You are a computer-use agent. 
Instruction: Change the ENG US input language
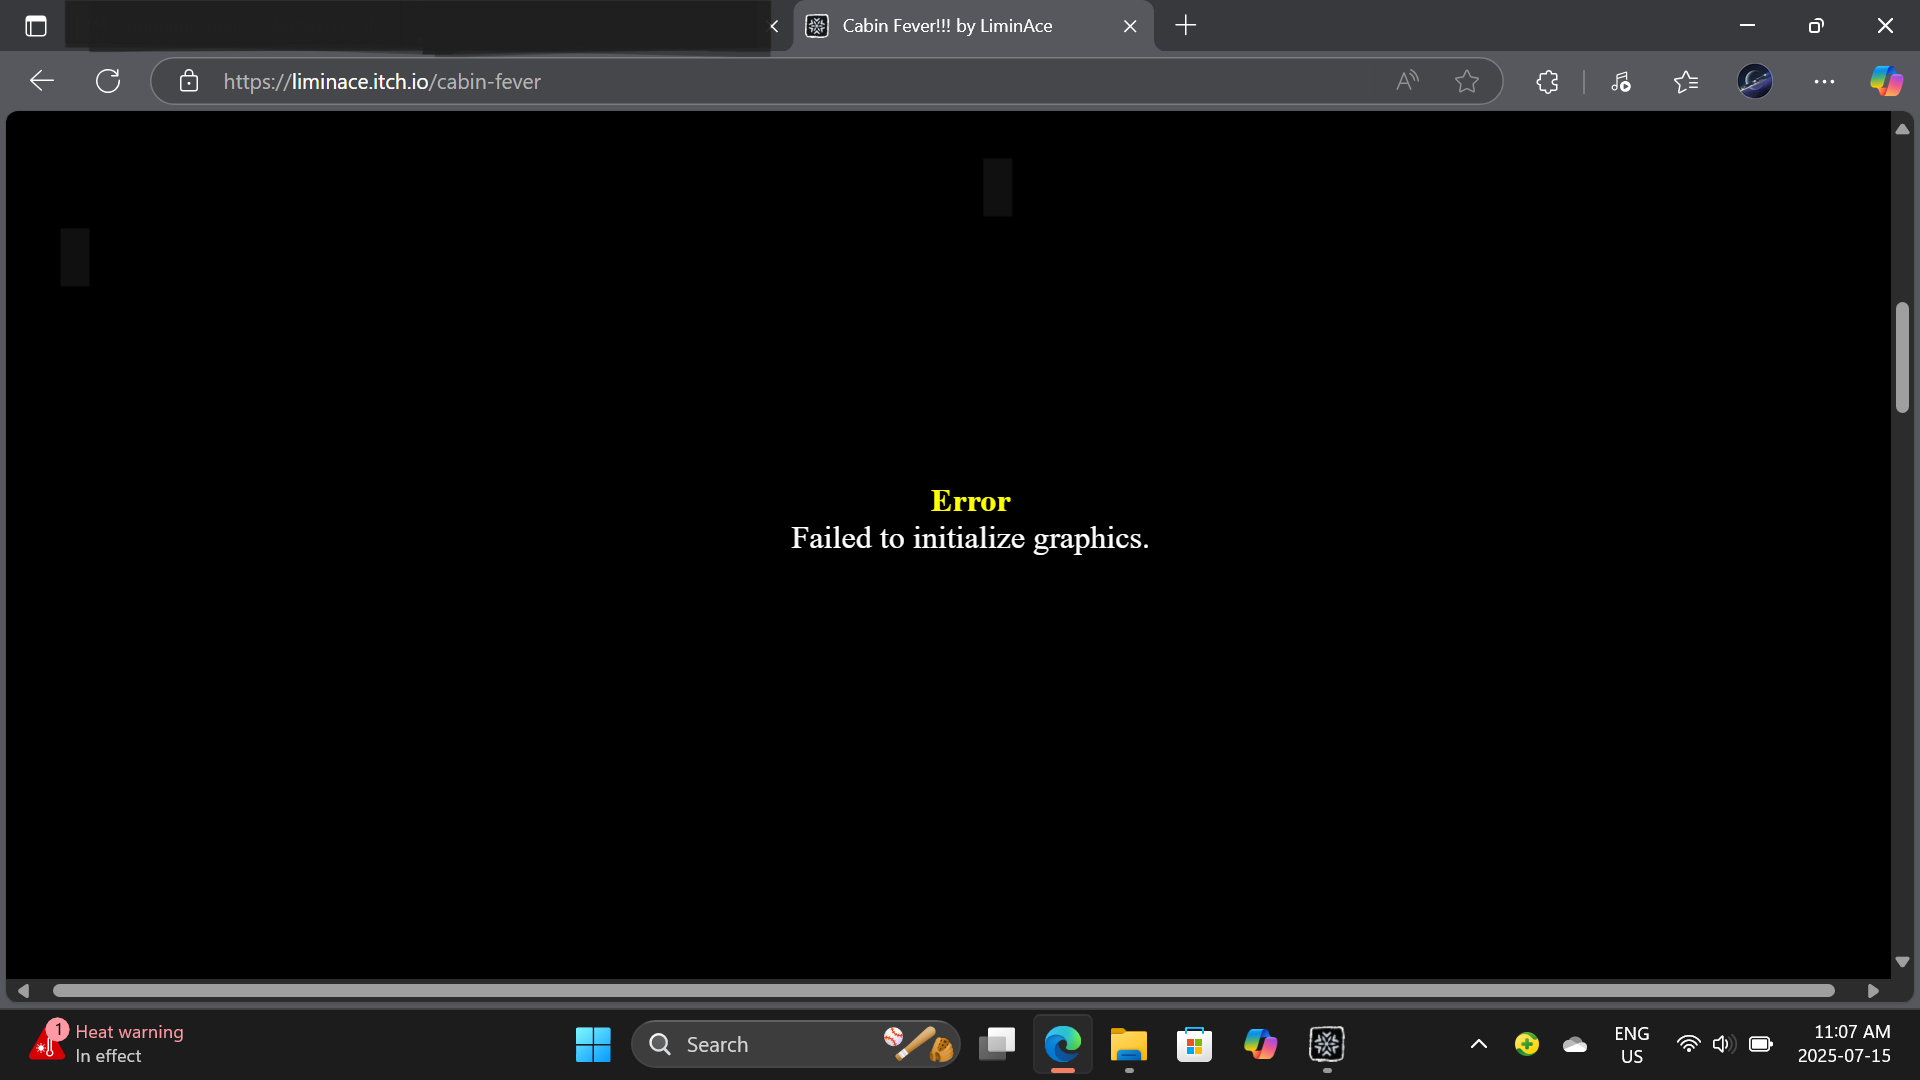coord(1632,1044)
